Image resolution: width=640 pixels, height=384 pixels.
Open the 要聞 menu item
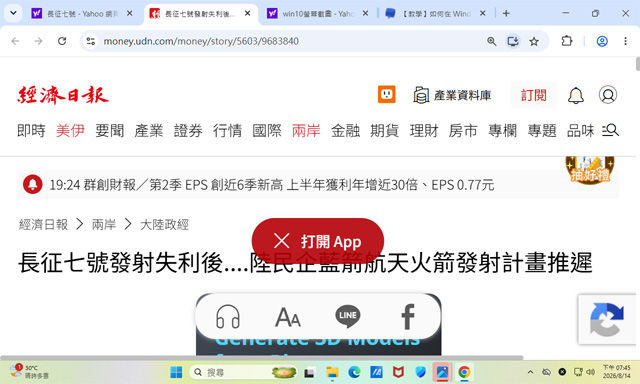click(x=110, y=131)
